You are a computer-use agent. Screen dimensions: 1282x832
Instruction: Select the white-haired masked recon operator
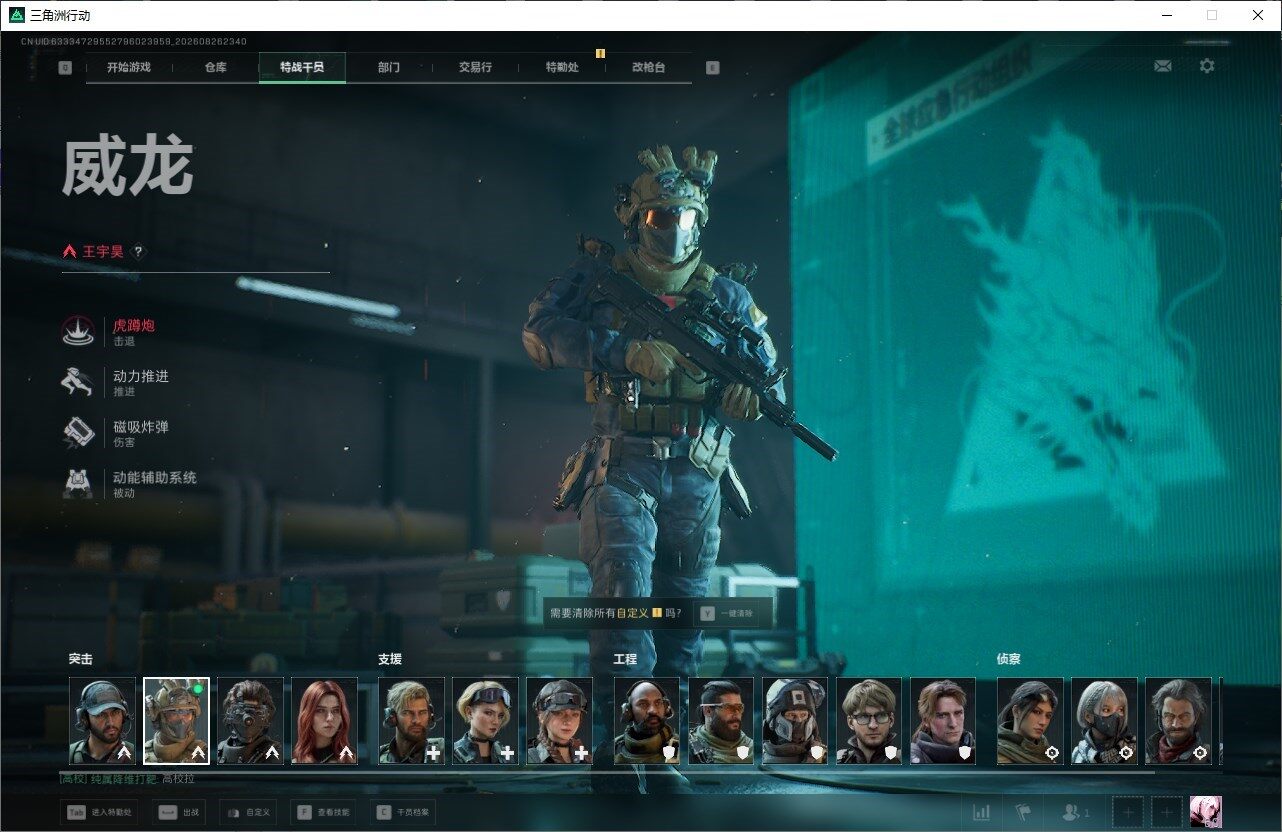1104,721
